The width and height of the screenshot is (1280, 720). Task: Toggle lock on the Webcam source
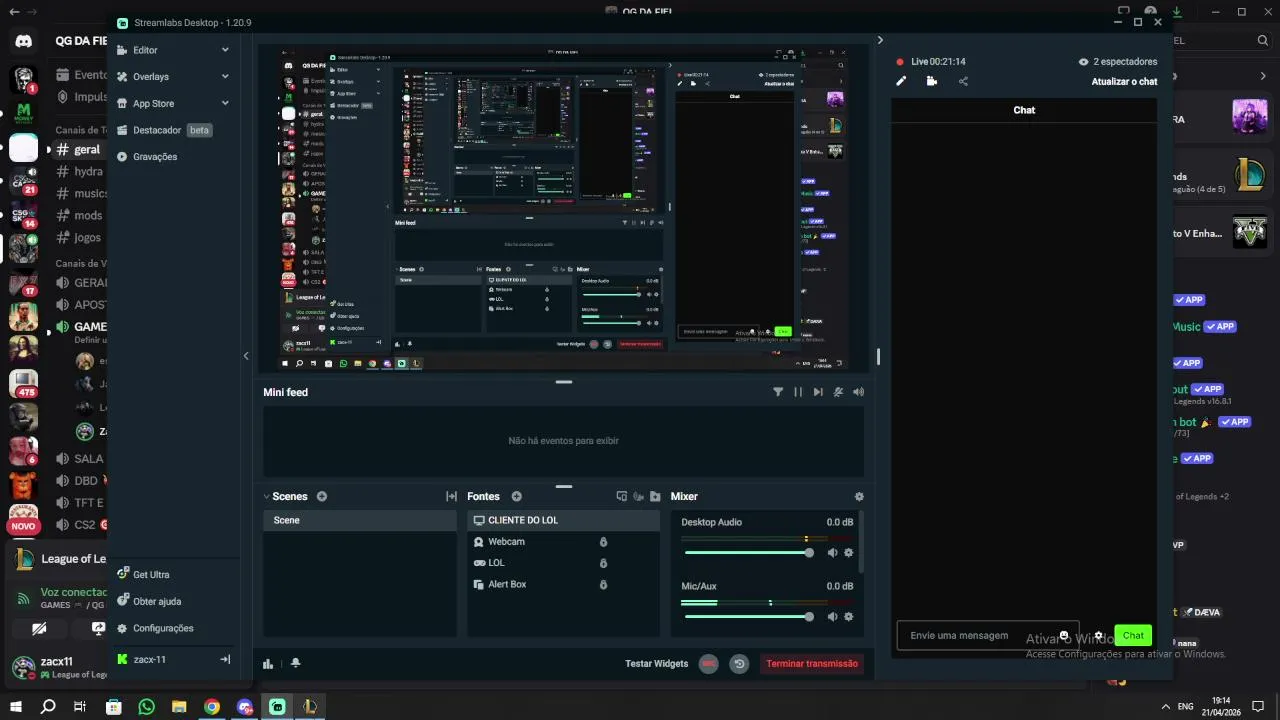coord(603,542)
